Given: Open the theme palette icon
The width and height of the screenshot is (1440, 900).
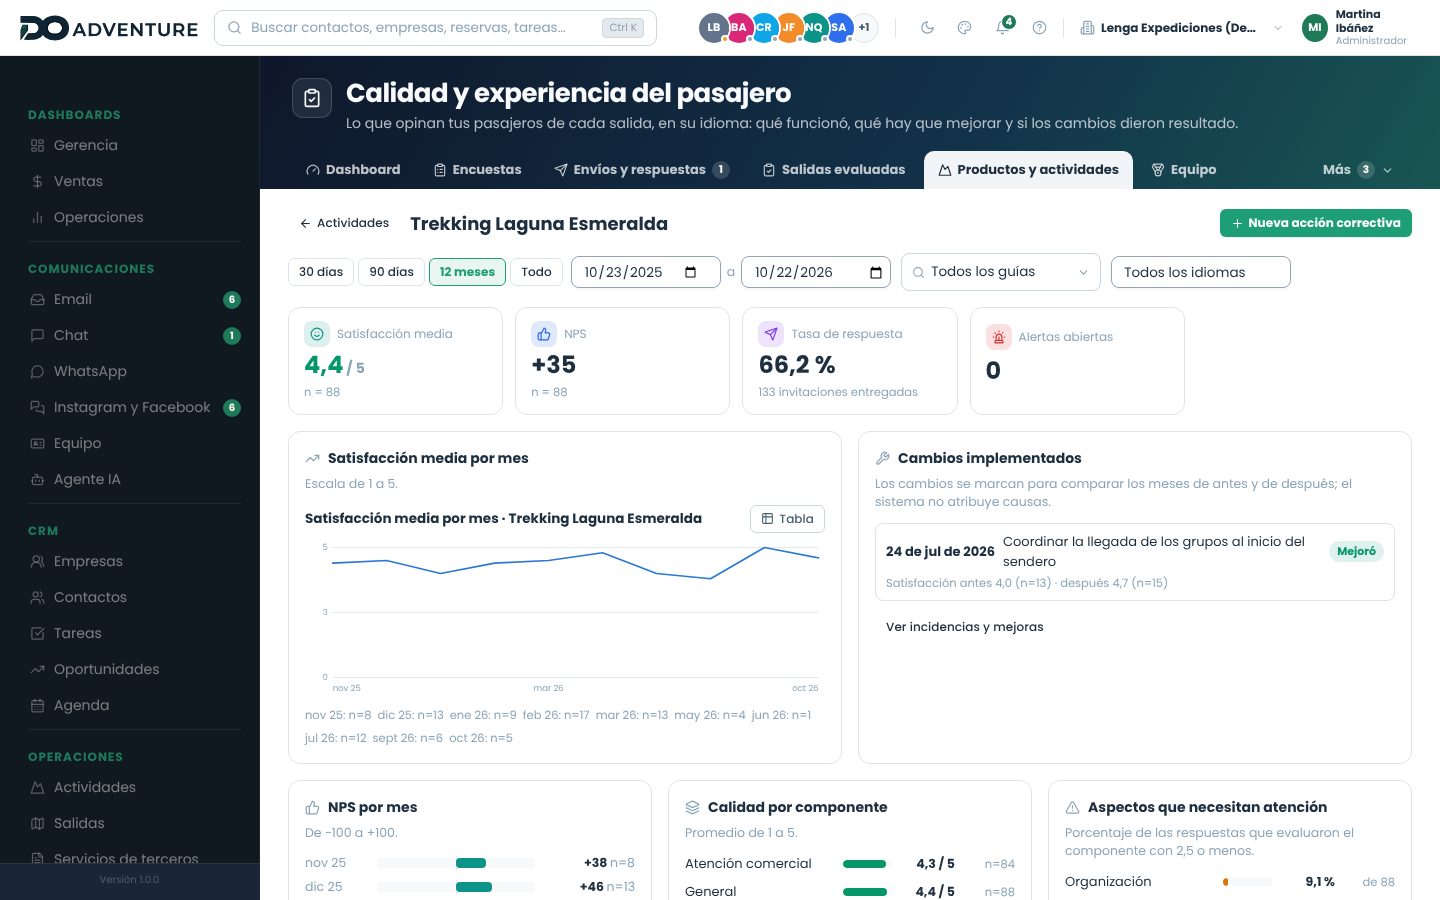Looking at the screenshot, I should click(964, 28).
